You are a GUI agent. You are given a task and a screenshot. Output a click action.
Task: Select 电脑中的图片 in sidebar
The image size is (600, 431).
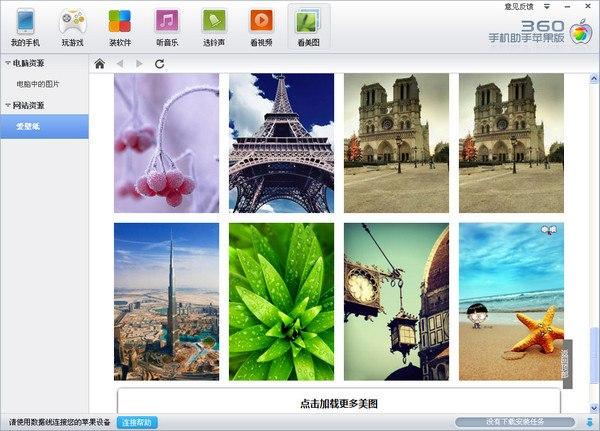(x=38, y=84)
